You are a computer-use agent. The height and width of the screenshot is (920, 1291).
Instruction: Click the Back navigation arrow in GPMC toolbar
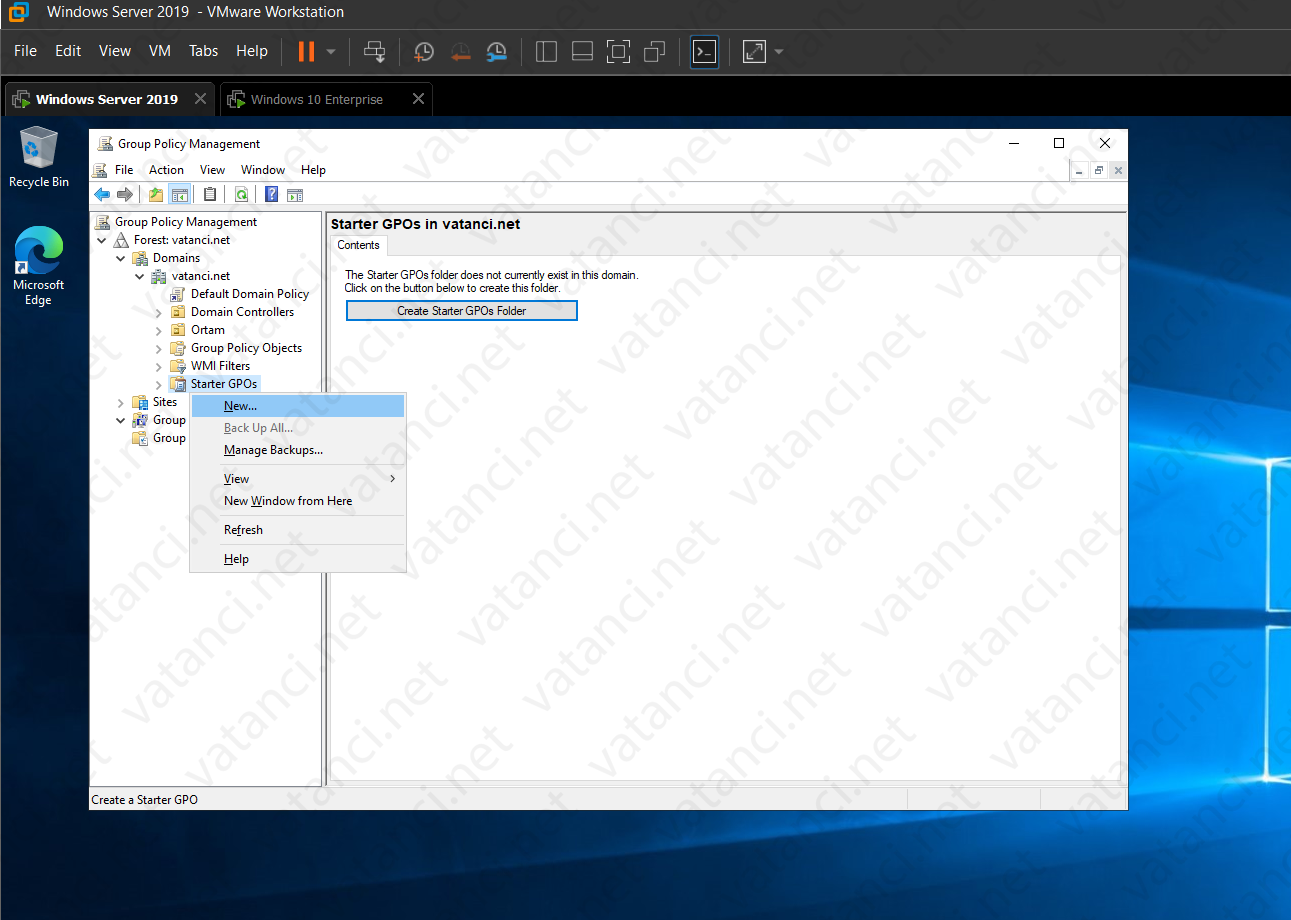[101, 193]
